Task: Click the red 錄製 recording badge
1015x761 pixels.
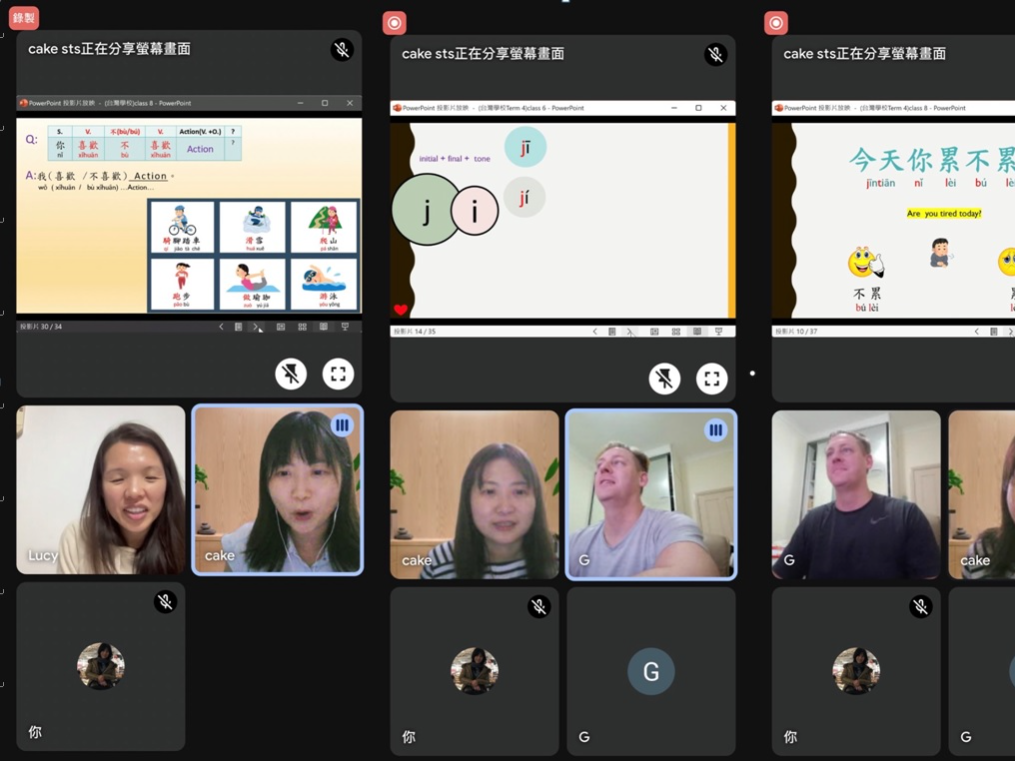Action: [x=23, y=18]
